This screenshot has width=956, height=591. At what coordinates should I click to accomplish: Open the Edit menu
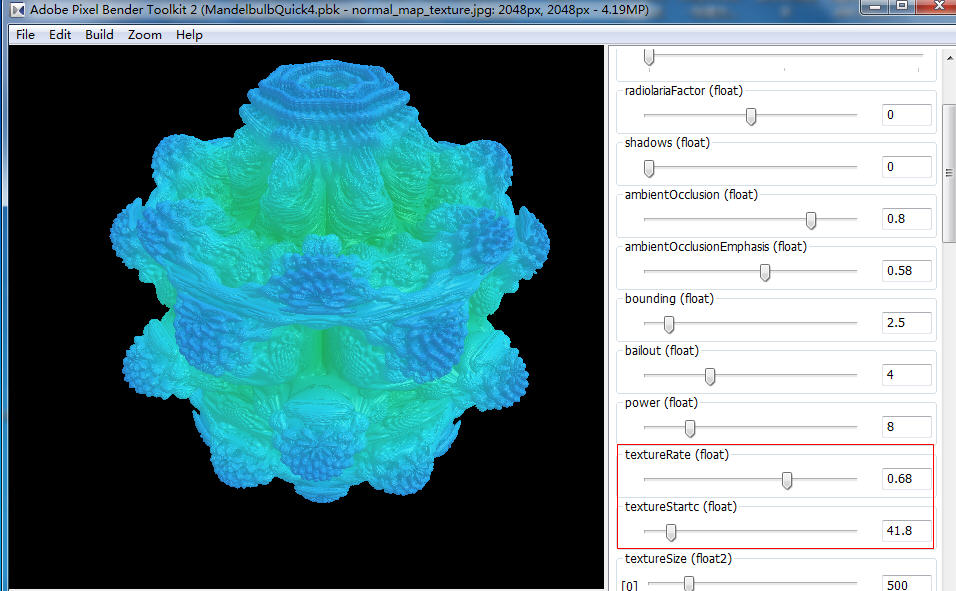pos(60,35)
